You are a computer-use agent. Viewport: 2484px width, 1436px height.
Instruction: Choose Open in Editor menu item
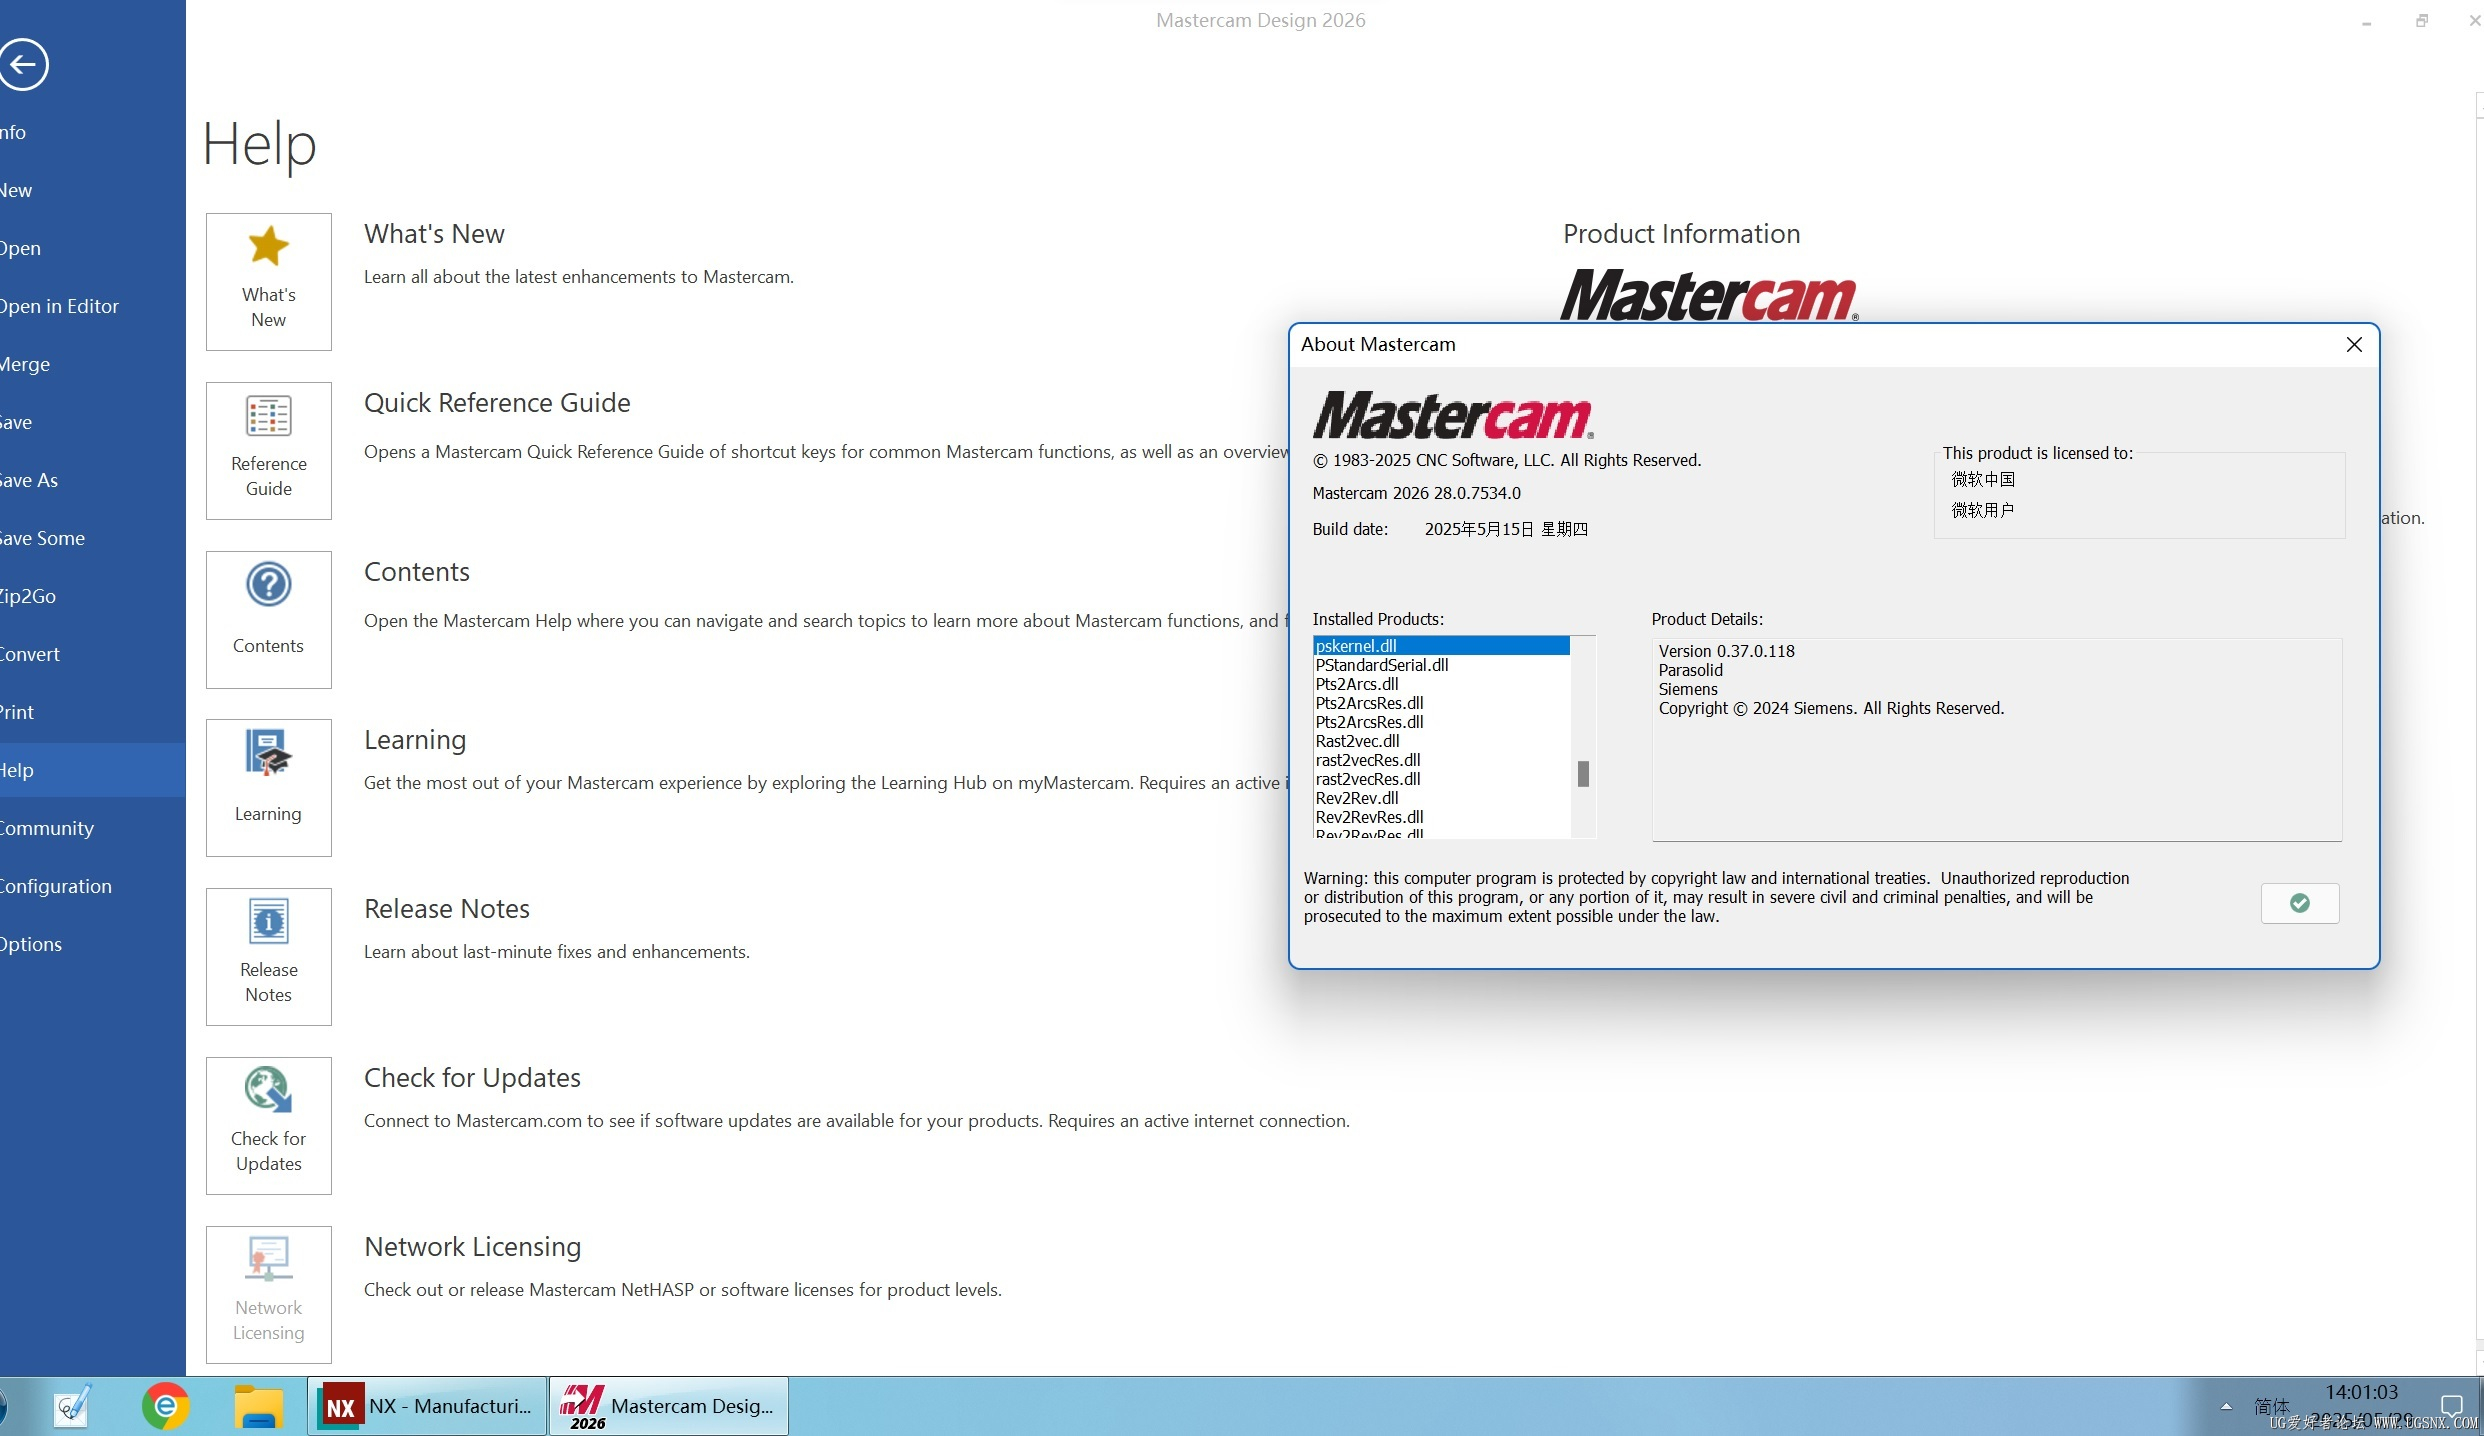tap(93, 306)
